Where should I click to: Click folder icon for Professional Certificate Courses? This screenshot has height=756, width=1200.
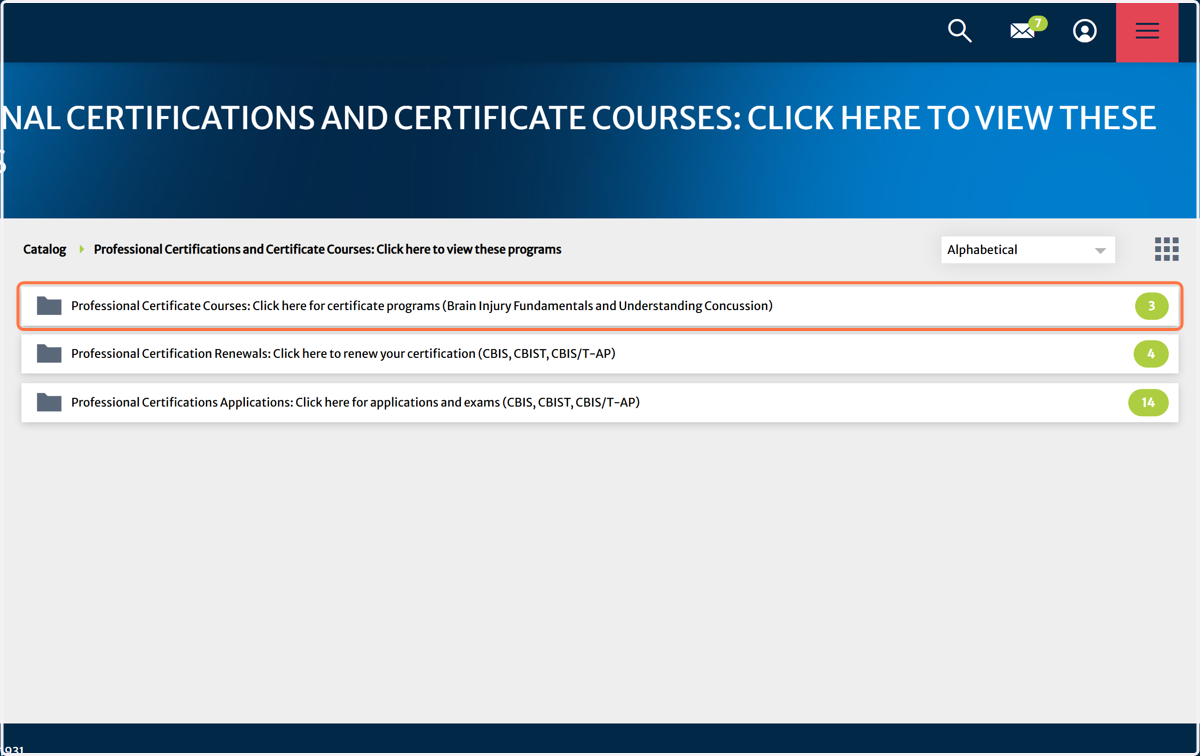(49, 305)
